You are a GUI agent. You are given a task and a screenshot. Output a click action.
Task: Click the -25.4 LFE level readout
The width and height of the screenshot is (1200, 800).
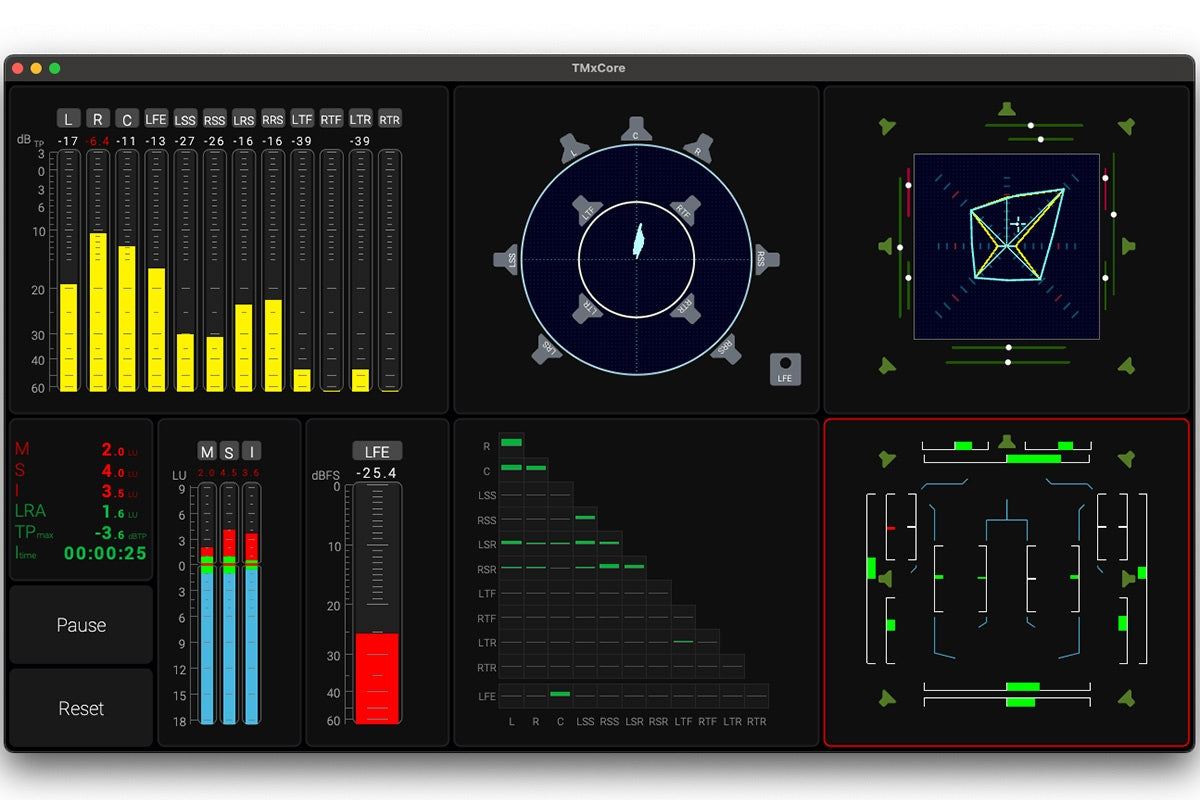click(376, 473)
